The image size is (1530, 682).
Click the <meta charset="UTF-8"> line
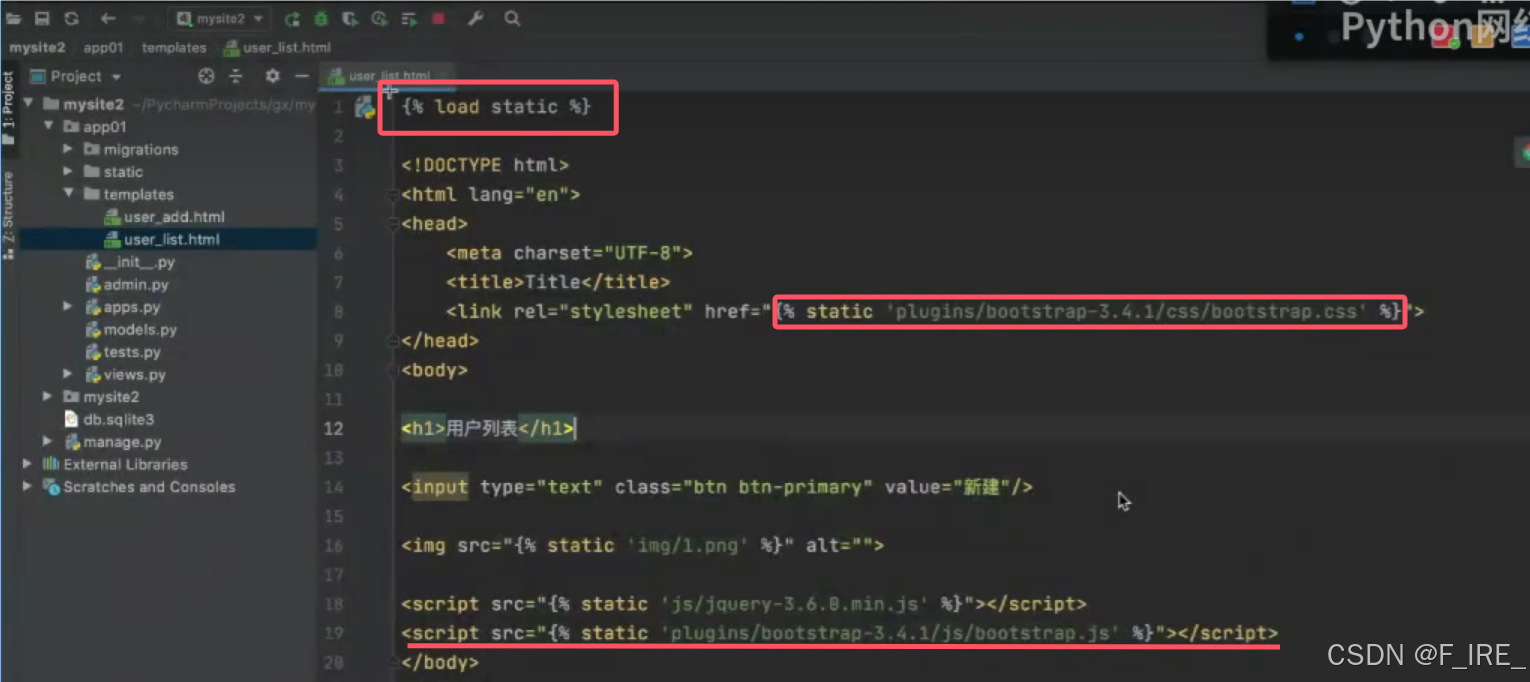(569, 253)
